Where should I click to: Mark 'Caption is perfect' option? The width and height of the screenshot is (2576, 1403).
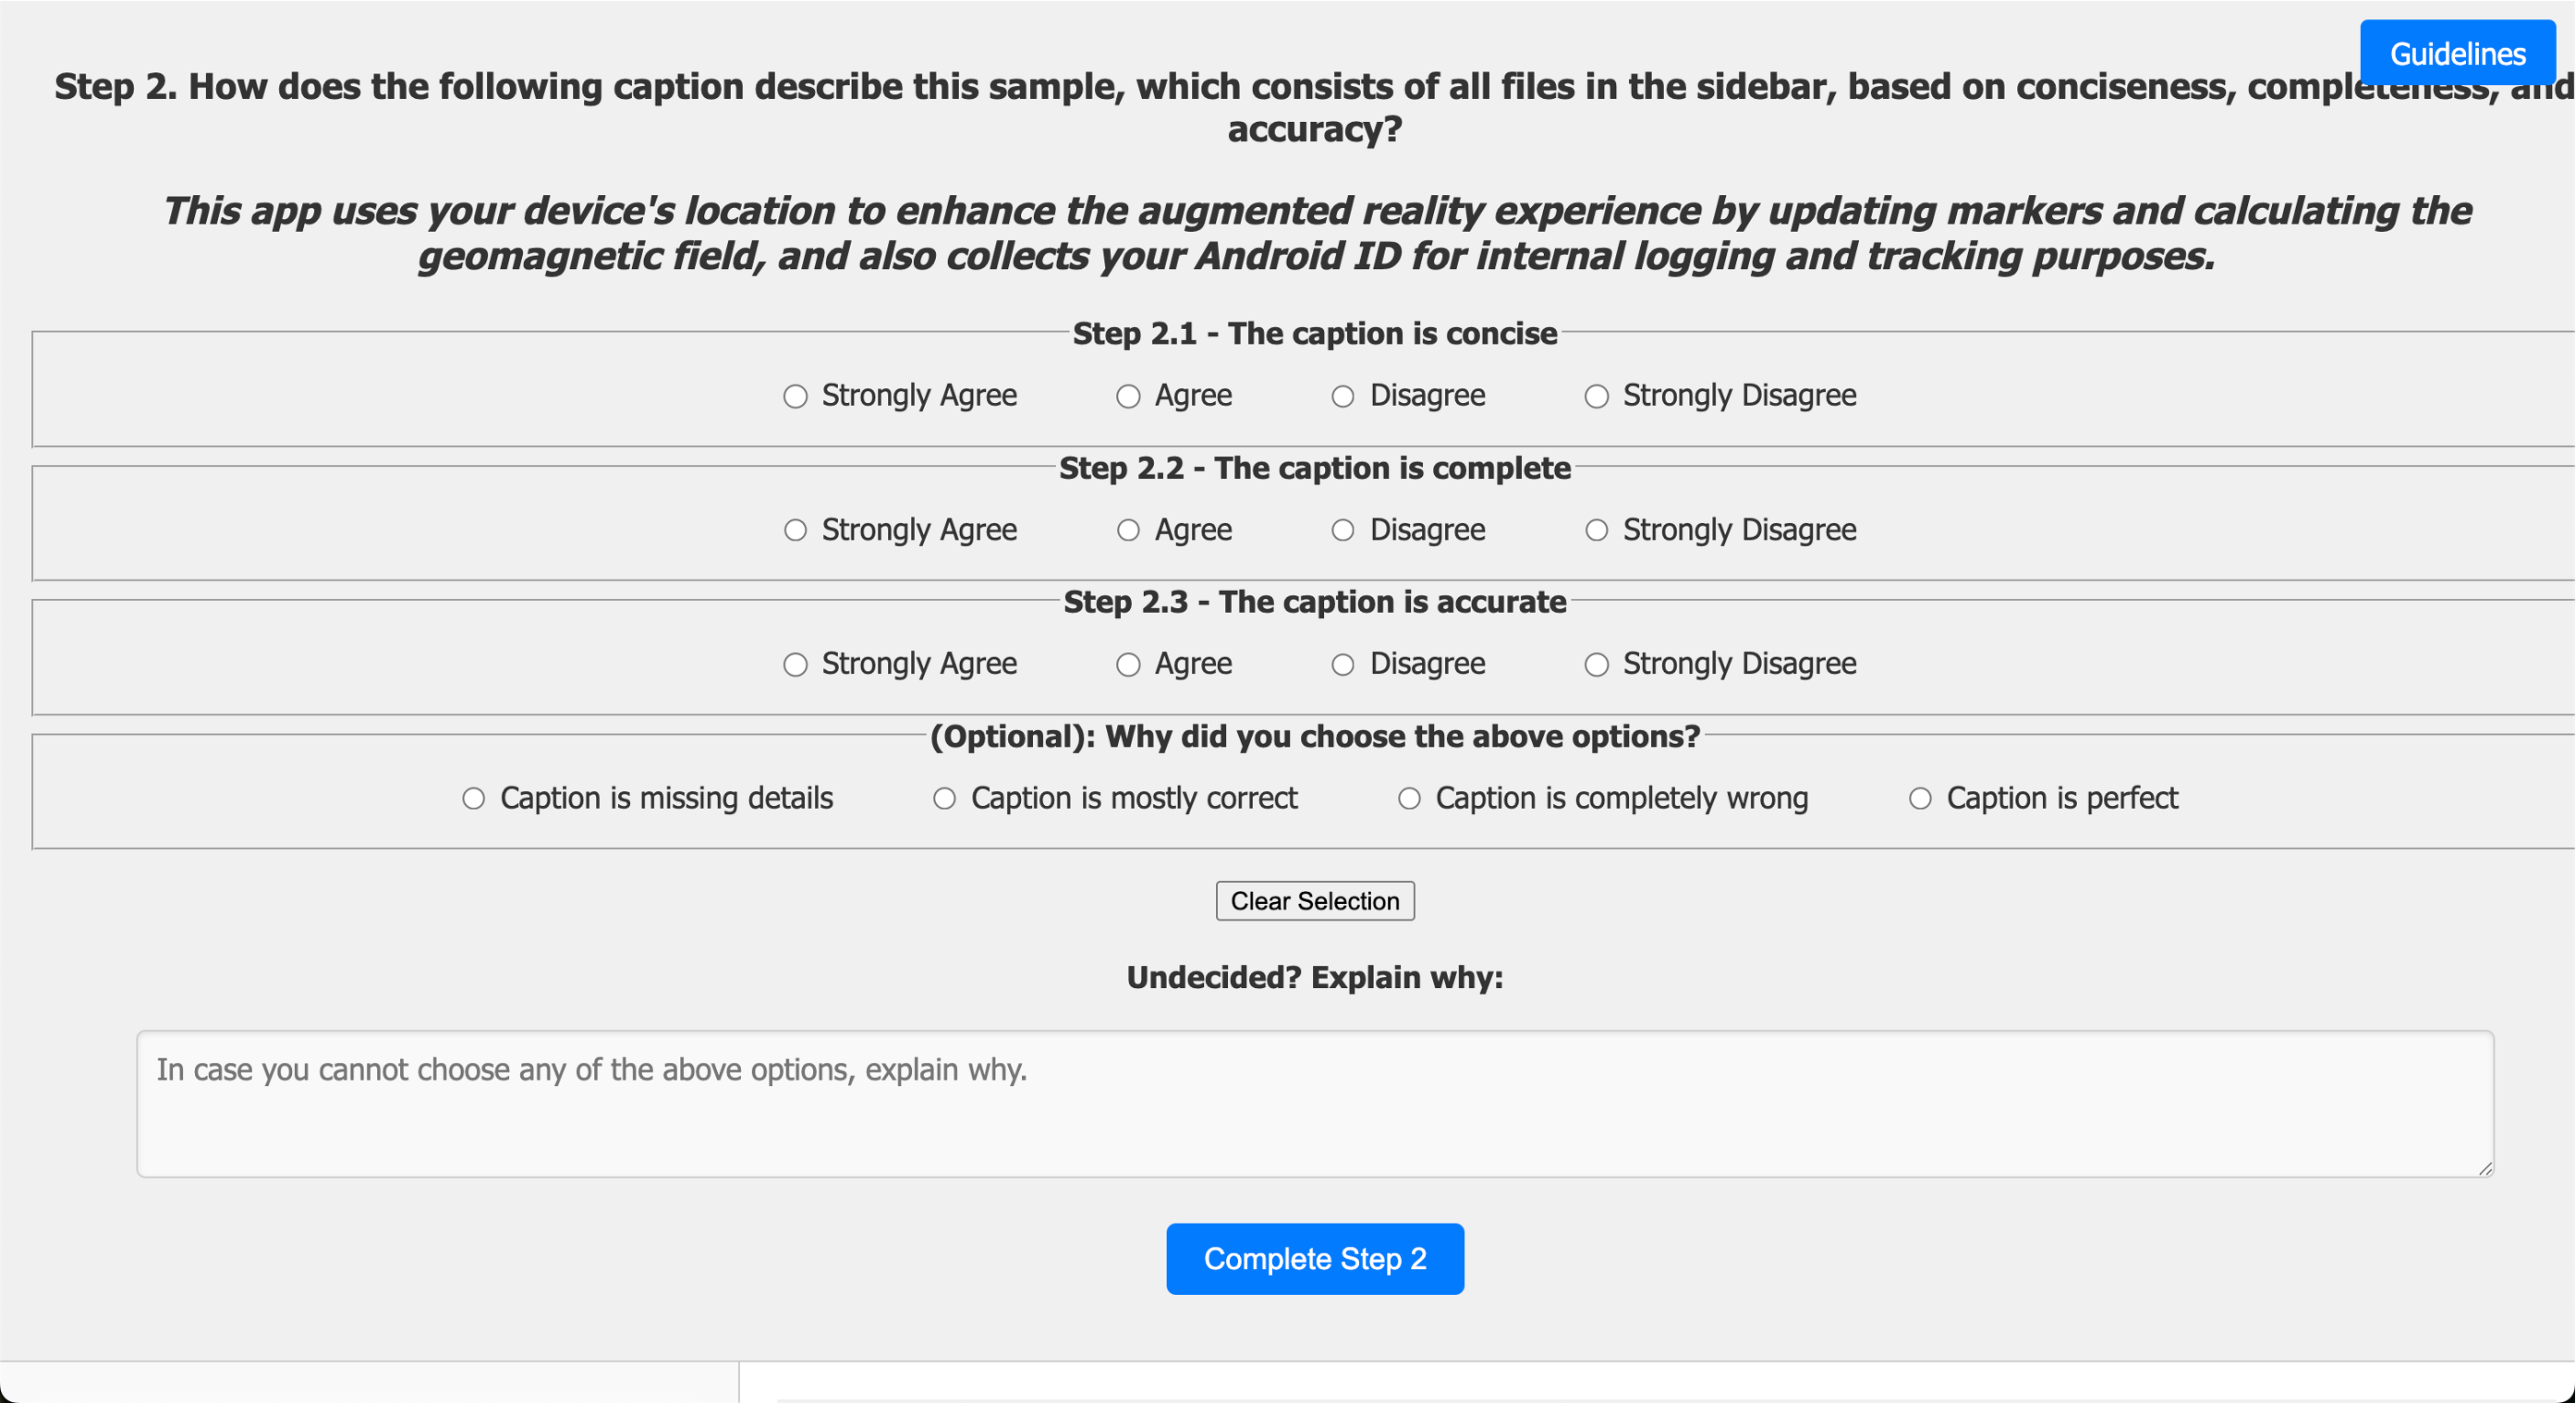pyautogui.click(x=1920, y=799)
